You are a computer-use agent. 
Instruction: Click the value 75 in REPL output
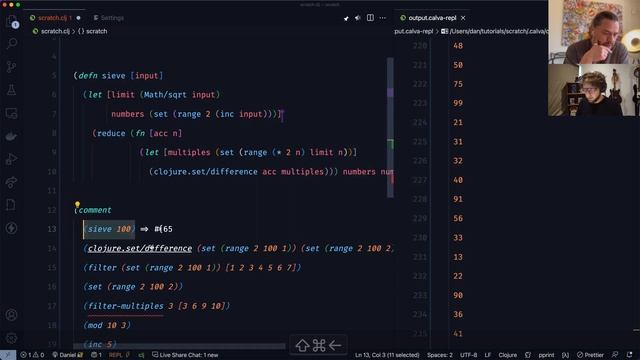(x=458, y=84)
